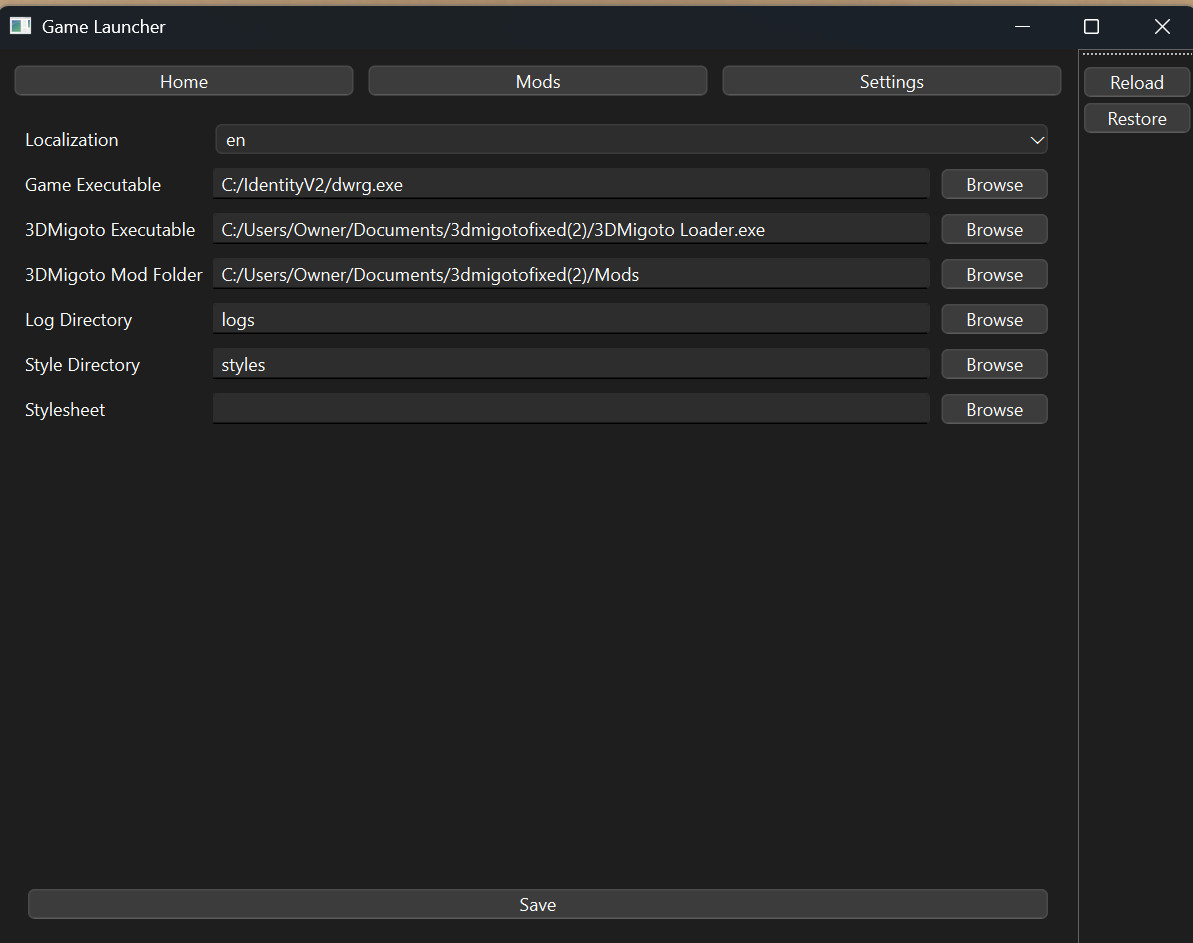Viewport: 1193px width, 943px height.
Task: Expand the "en" combo box chevron
Action: (x=1037, y=139)
